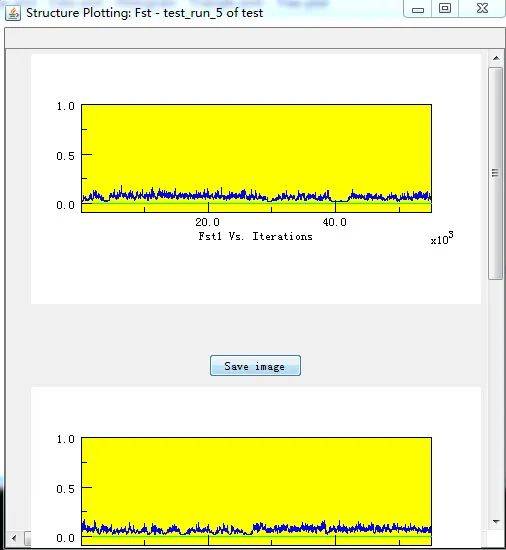Click the window title bar text

tap(144, 13)
